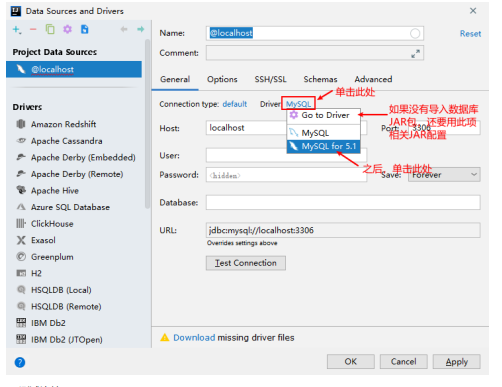
Task: Choose Go to Driver from popup
Action: [323, 115]
